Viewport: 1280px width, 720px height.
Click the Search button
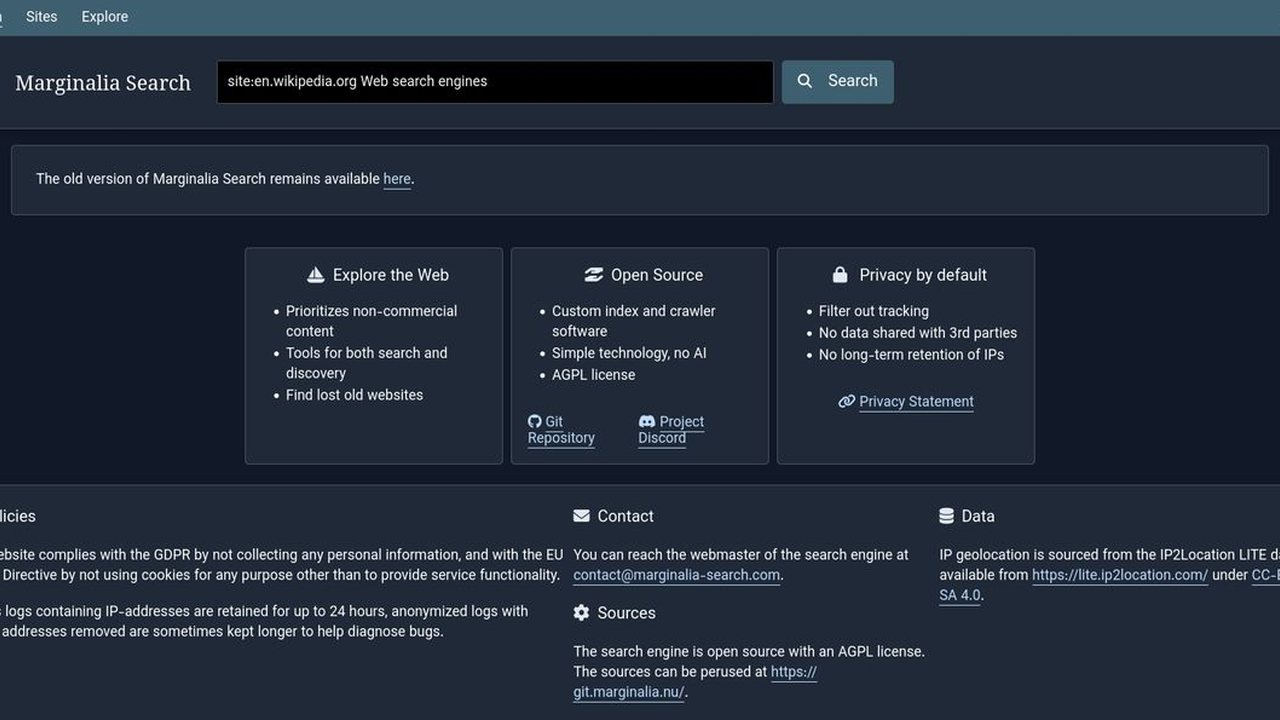(x=838, y=82)
